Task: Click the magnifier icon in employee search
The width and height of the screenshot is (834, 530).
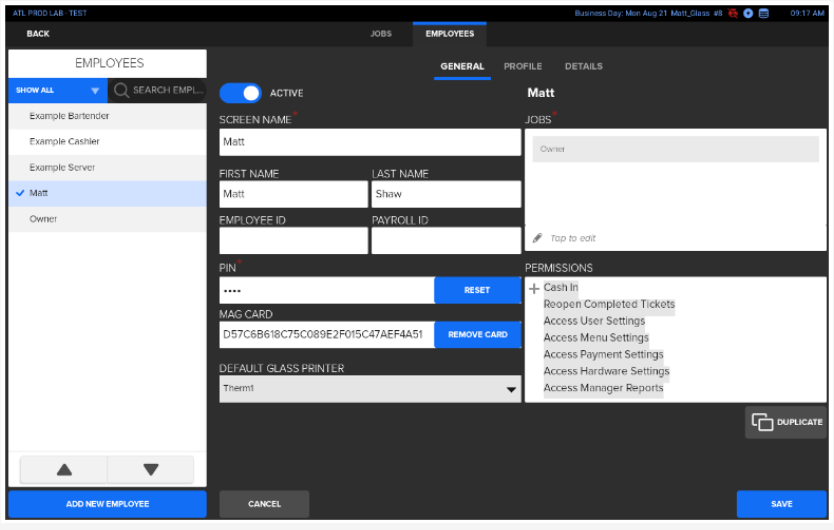Action: (x=121, y=90)
